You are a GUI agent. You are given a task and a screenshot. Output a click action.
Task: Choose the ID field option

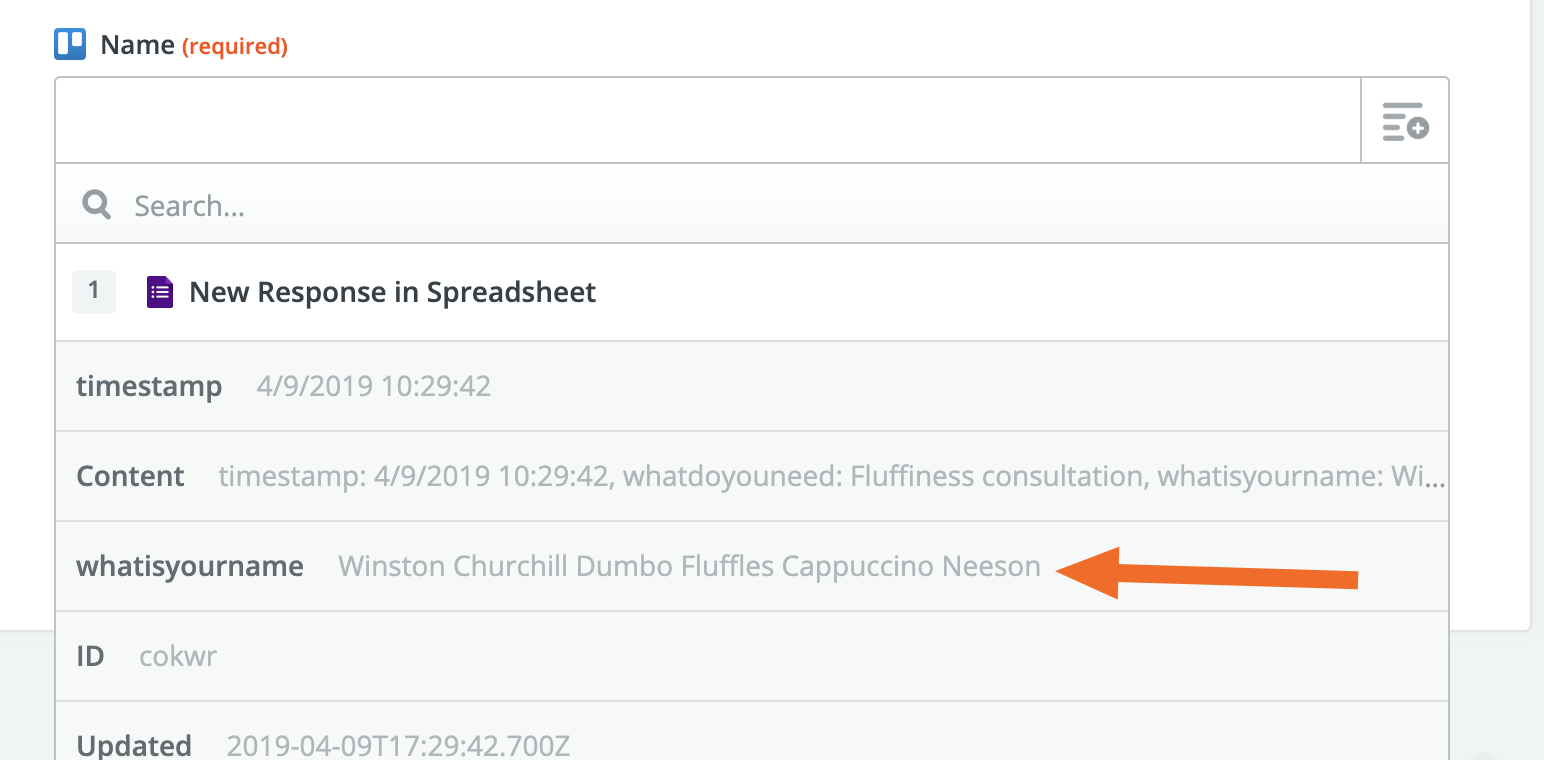pyautogui.click(x=752, y=656)
